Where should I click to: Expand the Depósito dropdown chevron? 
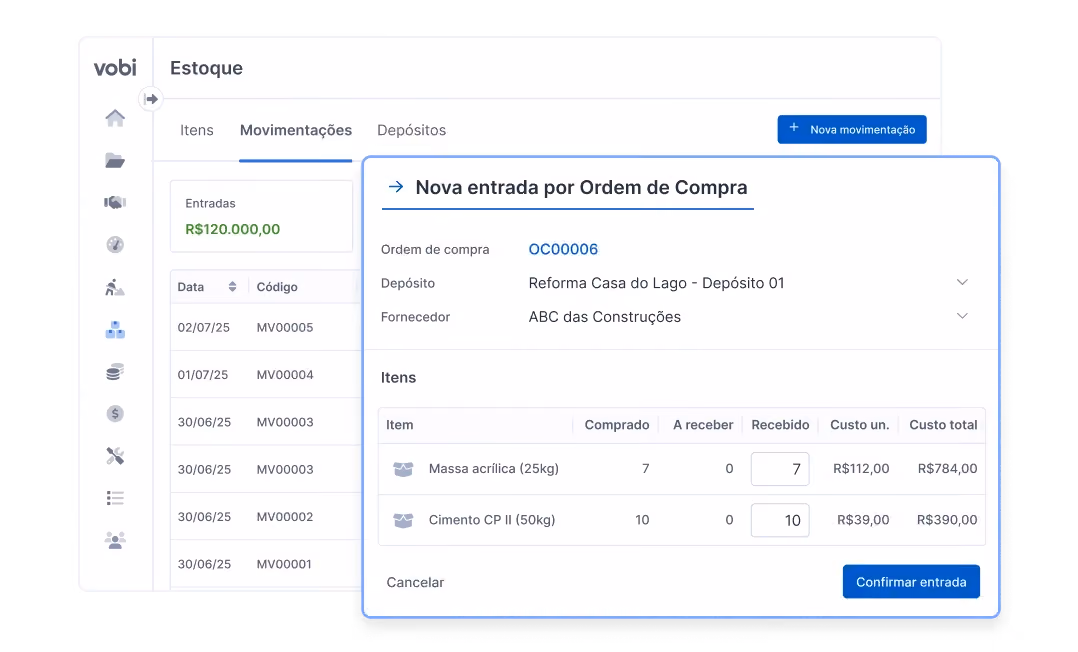[x=962, y=282]
